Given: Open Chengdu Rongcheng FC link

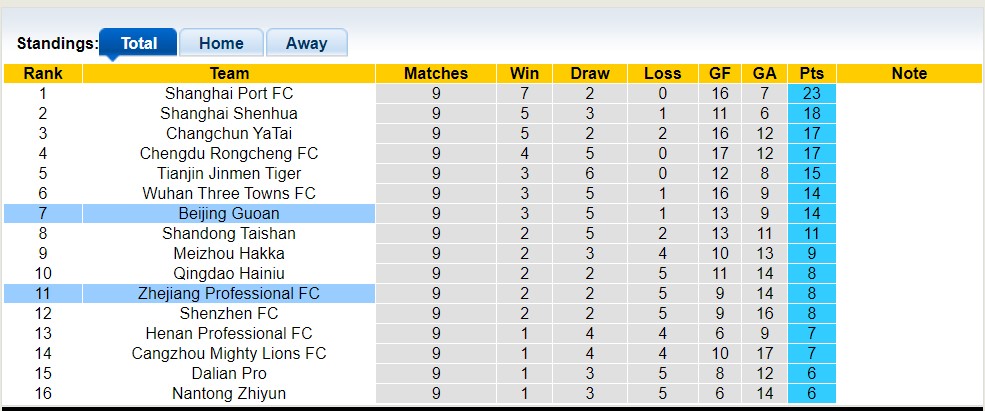Looking at the screenshot, I should coord(229,153).
